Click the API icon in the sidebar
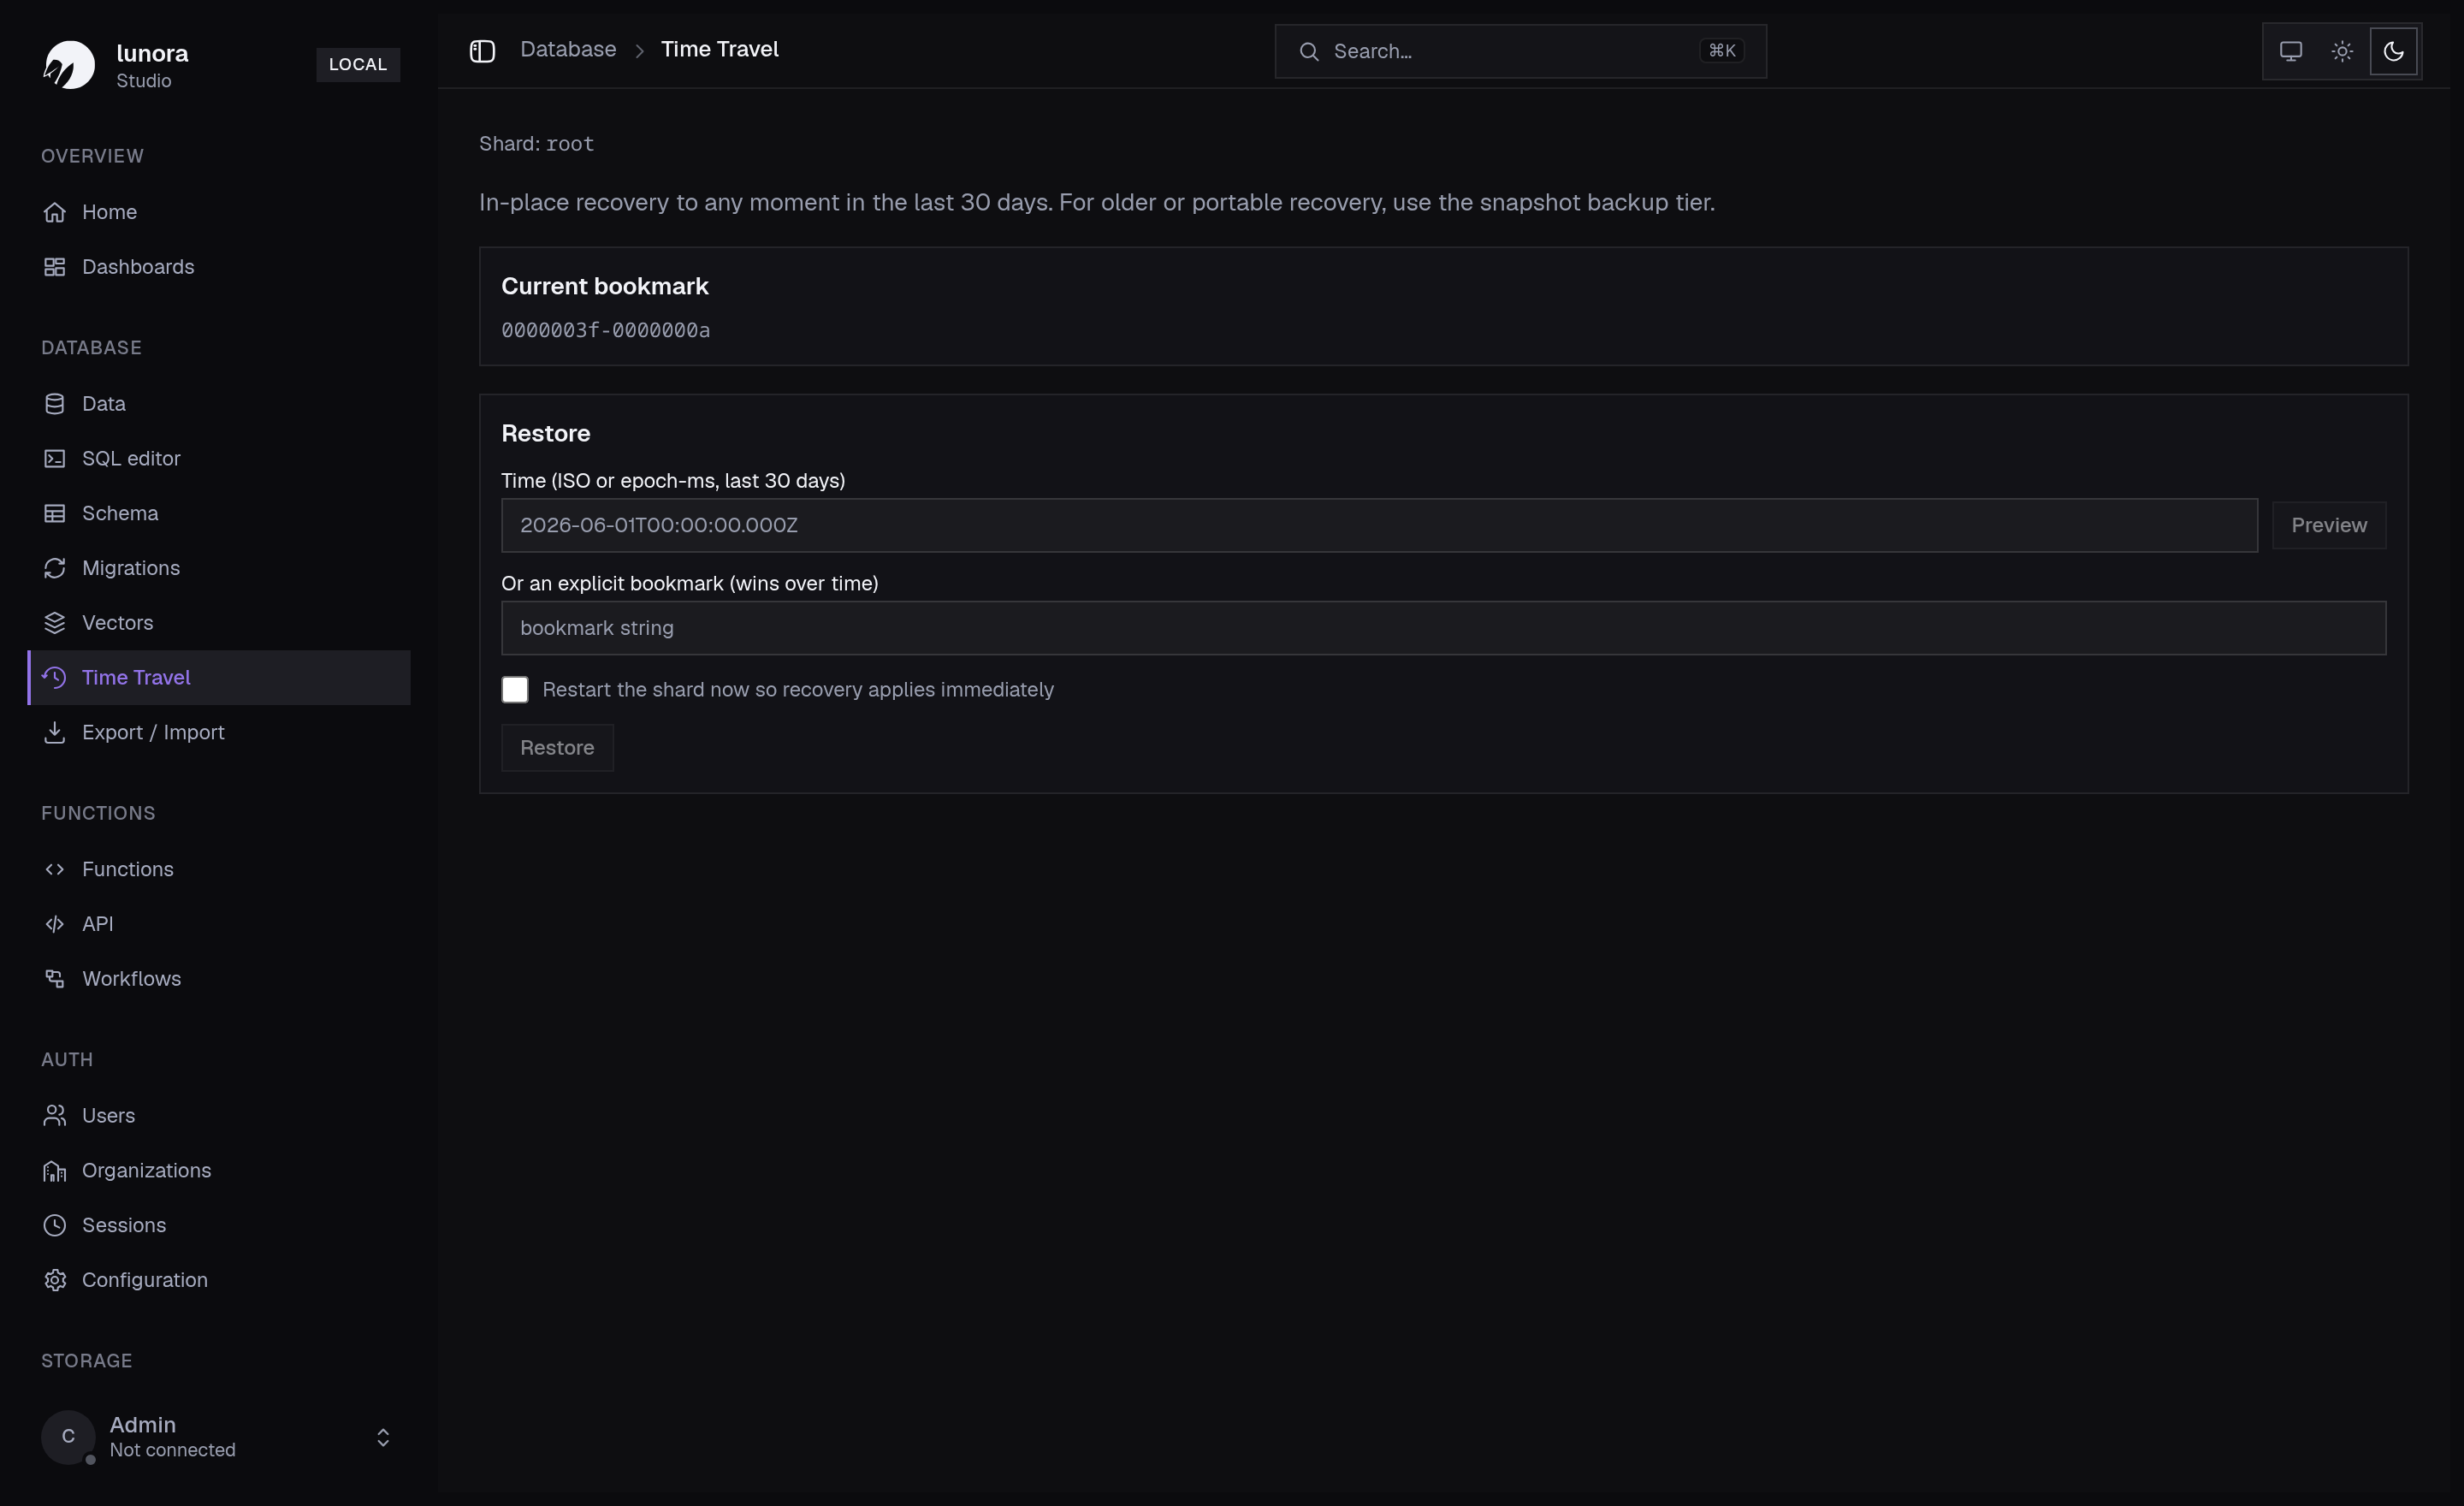Screen dimensions: 2464x1506 tap(55, 924)
